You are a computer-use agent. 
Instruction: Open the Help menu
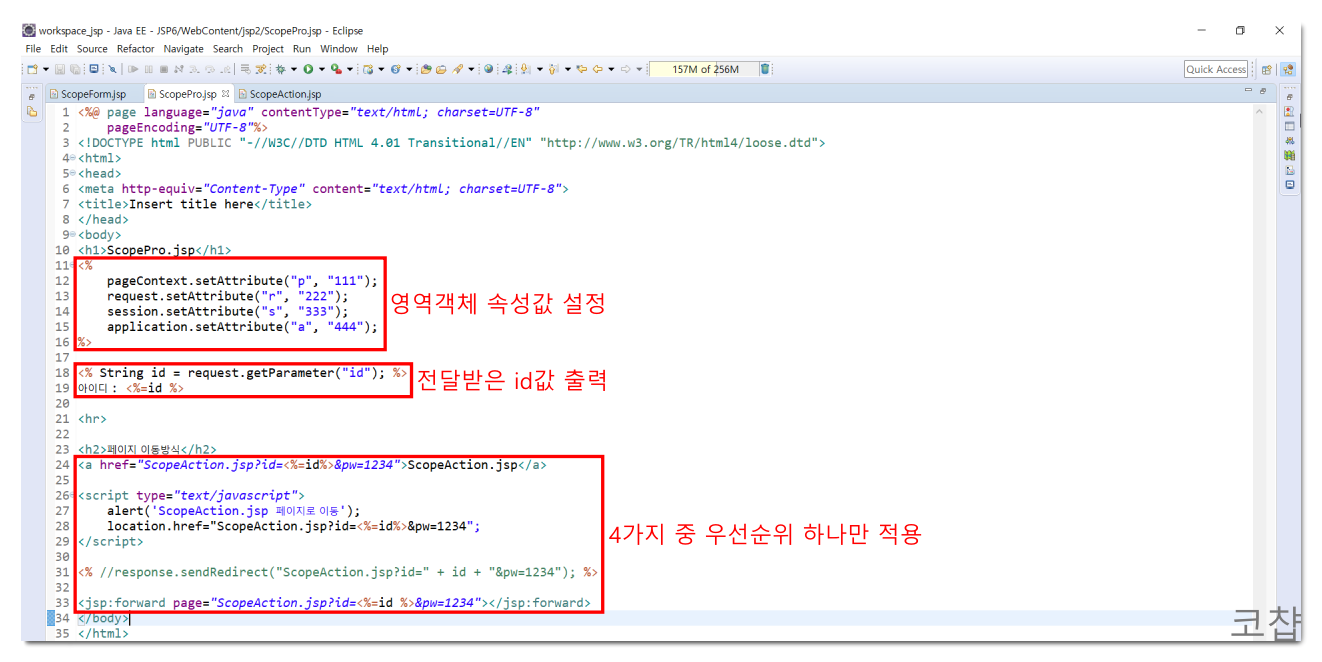[377, 48]
